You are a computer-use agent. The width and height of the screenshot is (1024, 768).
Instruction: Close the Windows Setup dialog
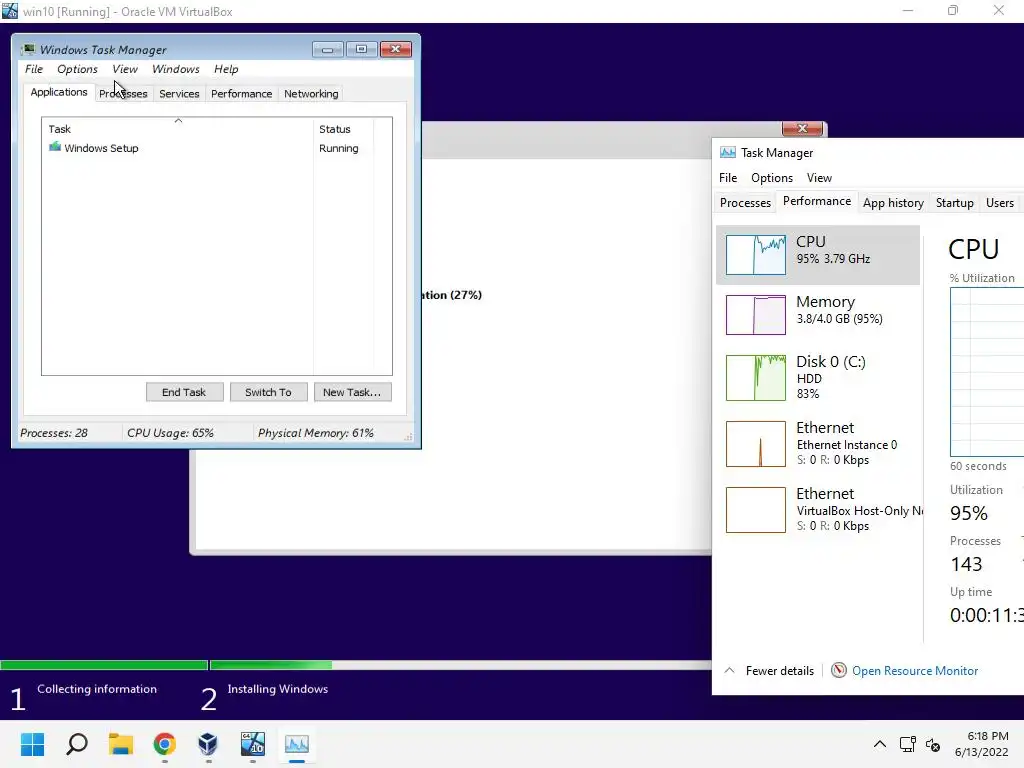(802, 128)
